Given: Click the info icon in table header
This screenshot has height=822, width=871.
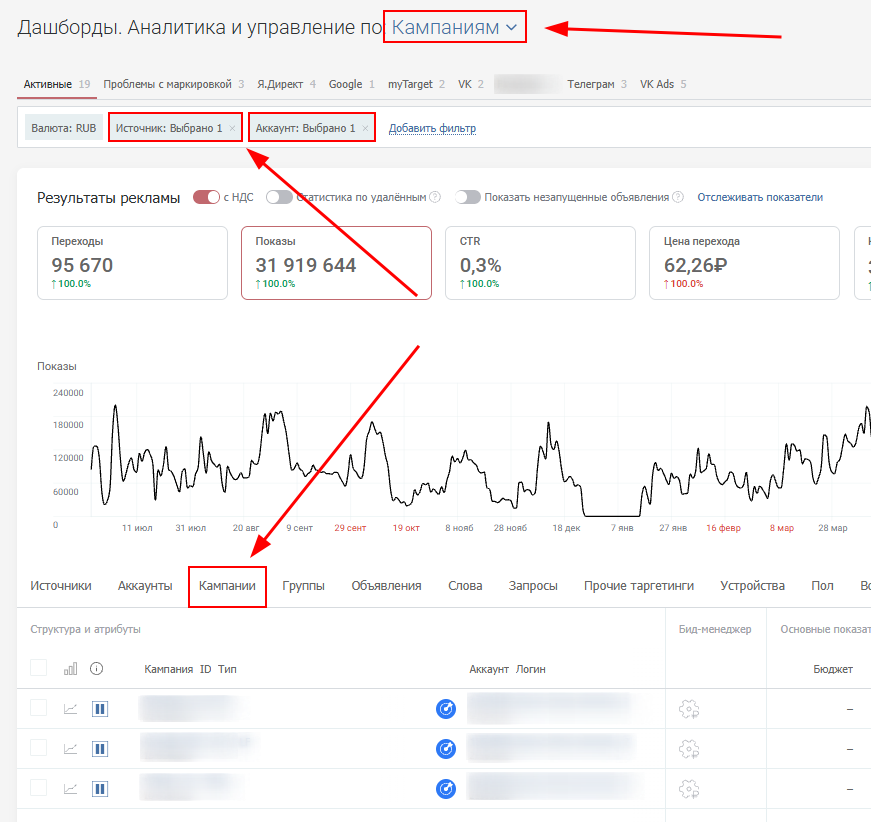Looking at the screenshot, I should point(97,669).
